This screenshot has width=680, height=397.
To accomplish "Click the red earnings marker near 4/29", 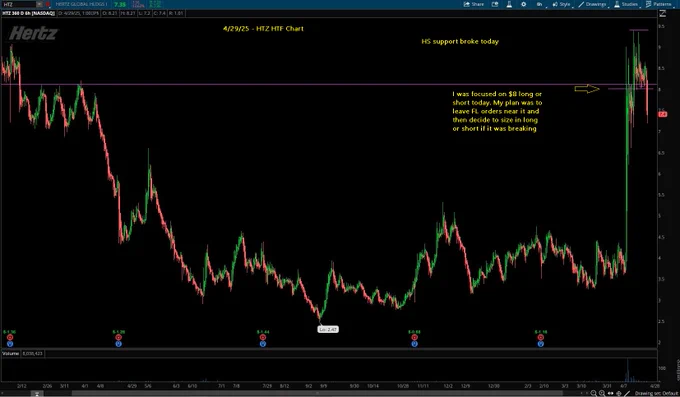I will click(x=118, y=338).
